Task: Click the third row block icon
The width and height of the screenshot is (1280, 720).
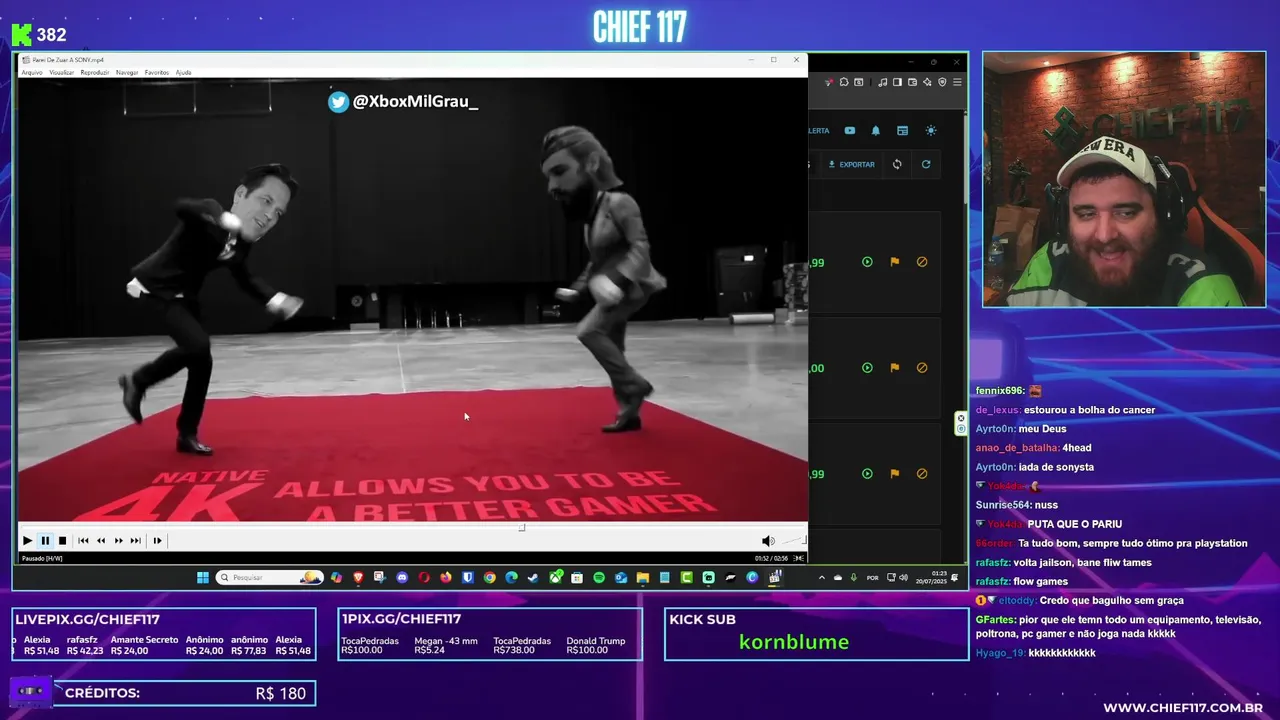Action: pos(922,474)
